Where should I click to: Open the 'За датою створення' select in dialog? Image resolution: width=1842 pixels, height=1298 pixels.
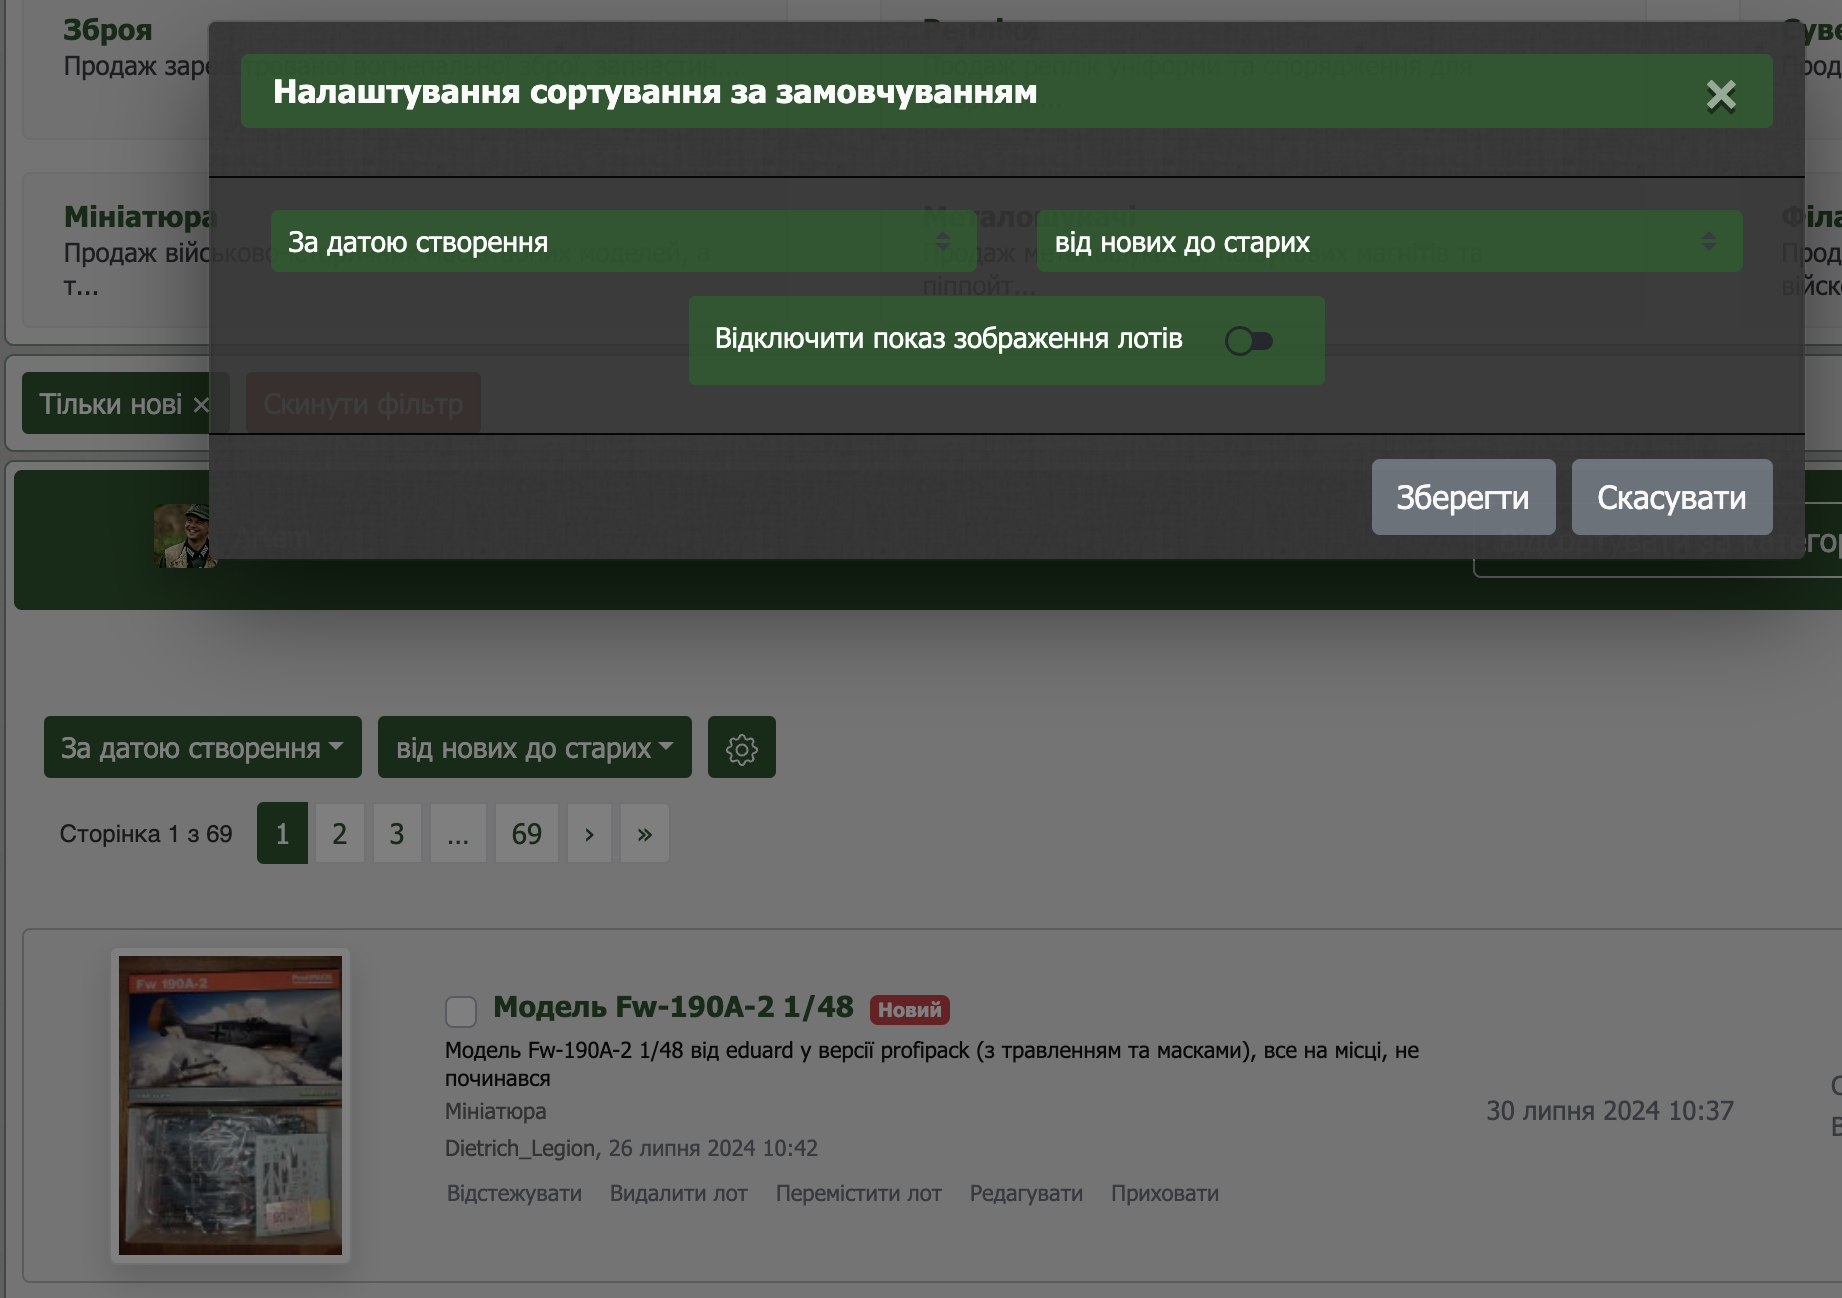(x=623, y=241)
